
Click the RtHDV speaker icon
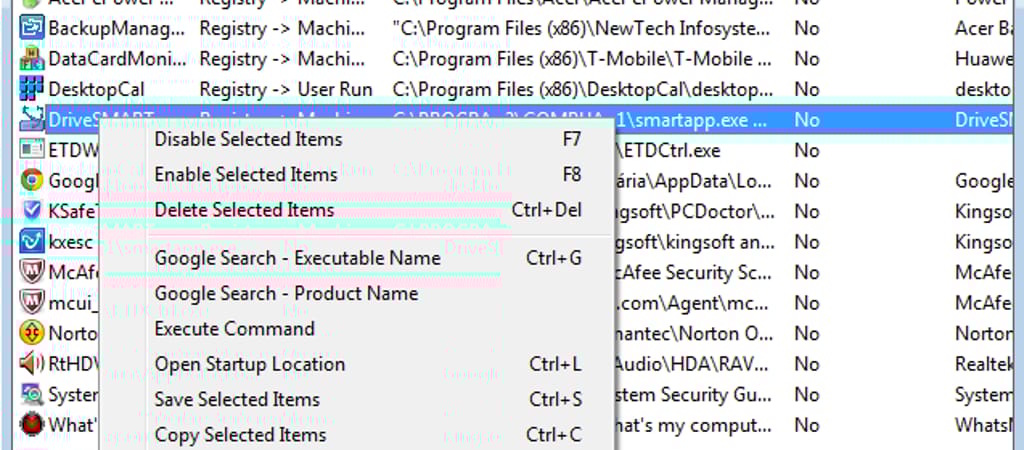tap(31, 364)
